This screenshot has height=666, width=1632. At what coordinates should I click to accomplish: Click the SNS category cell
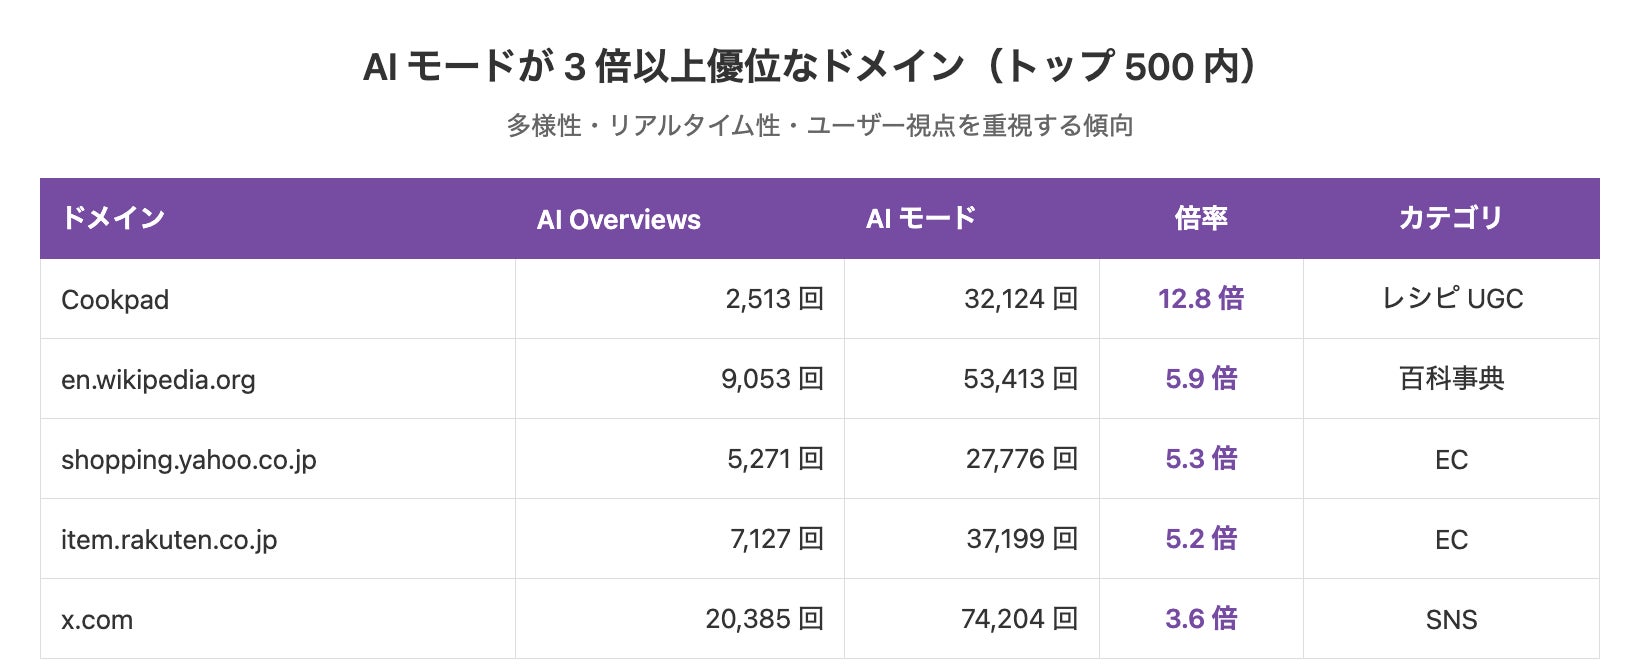(1451, 619)
